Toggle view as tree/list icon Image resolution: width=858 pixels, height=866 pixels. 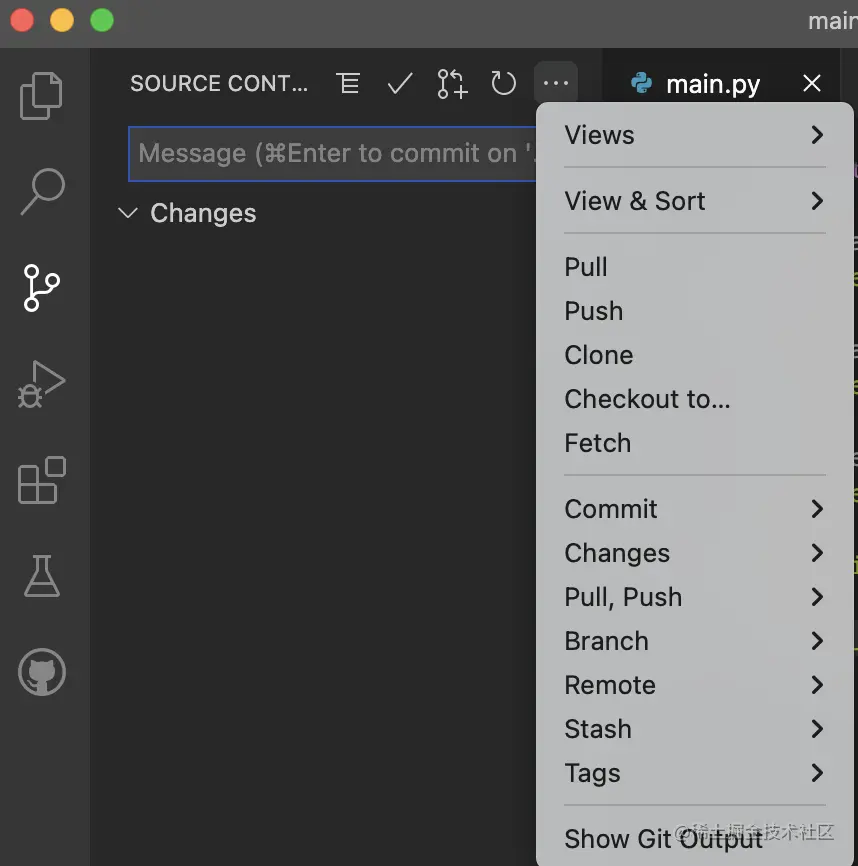point(348,83)
